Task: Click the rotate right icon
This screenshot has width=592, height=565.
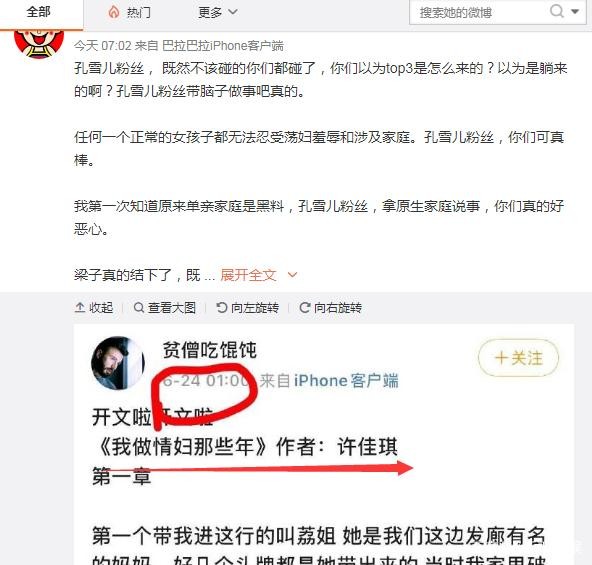Action: 305,308
